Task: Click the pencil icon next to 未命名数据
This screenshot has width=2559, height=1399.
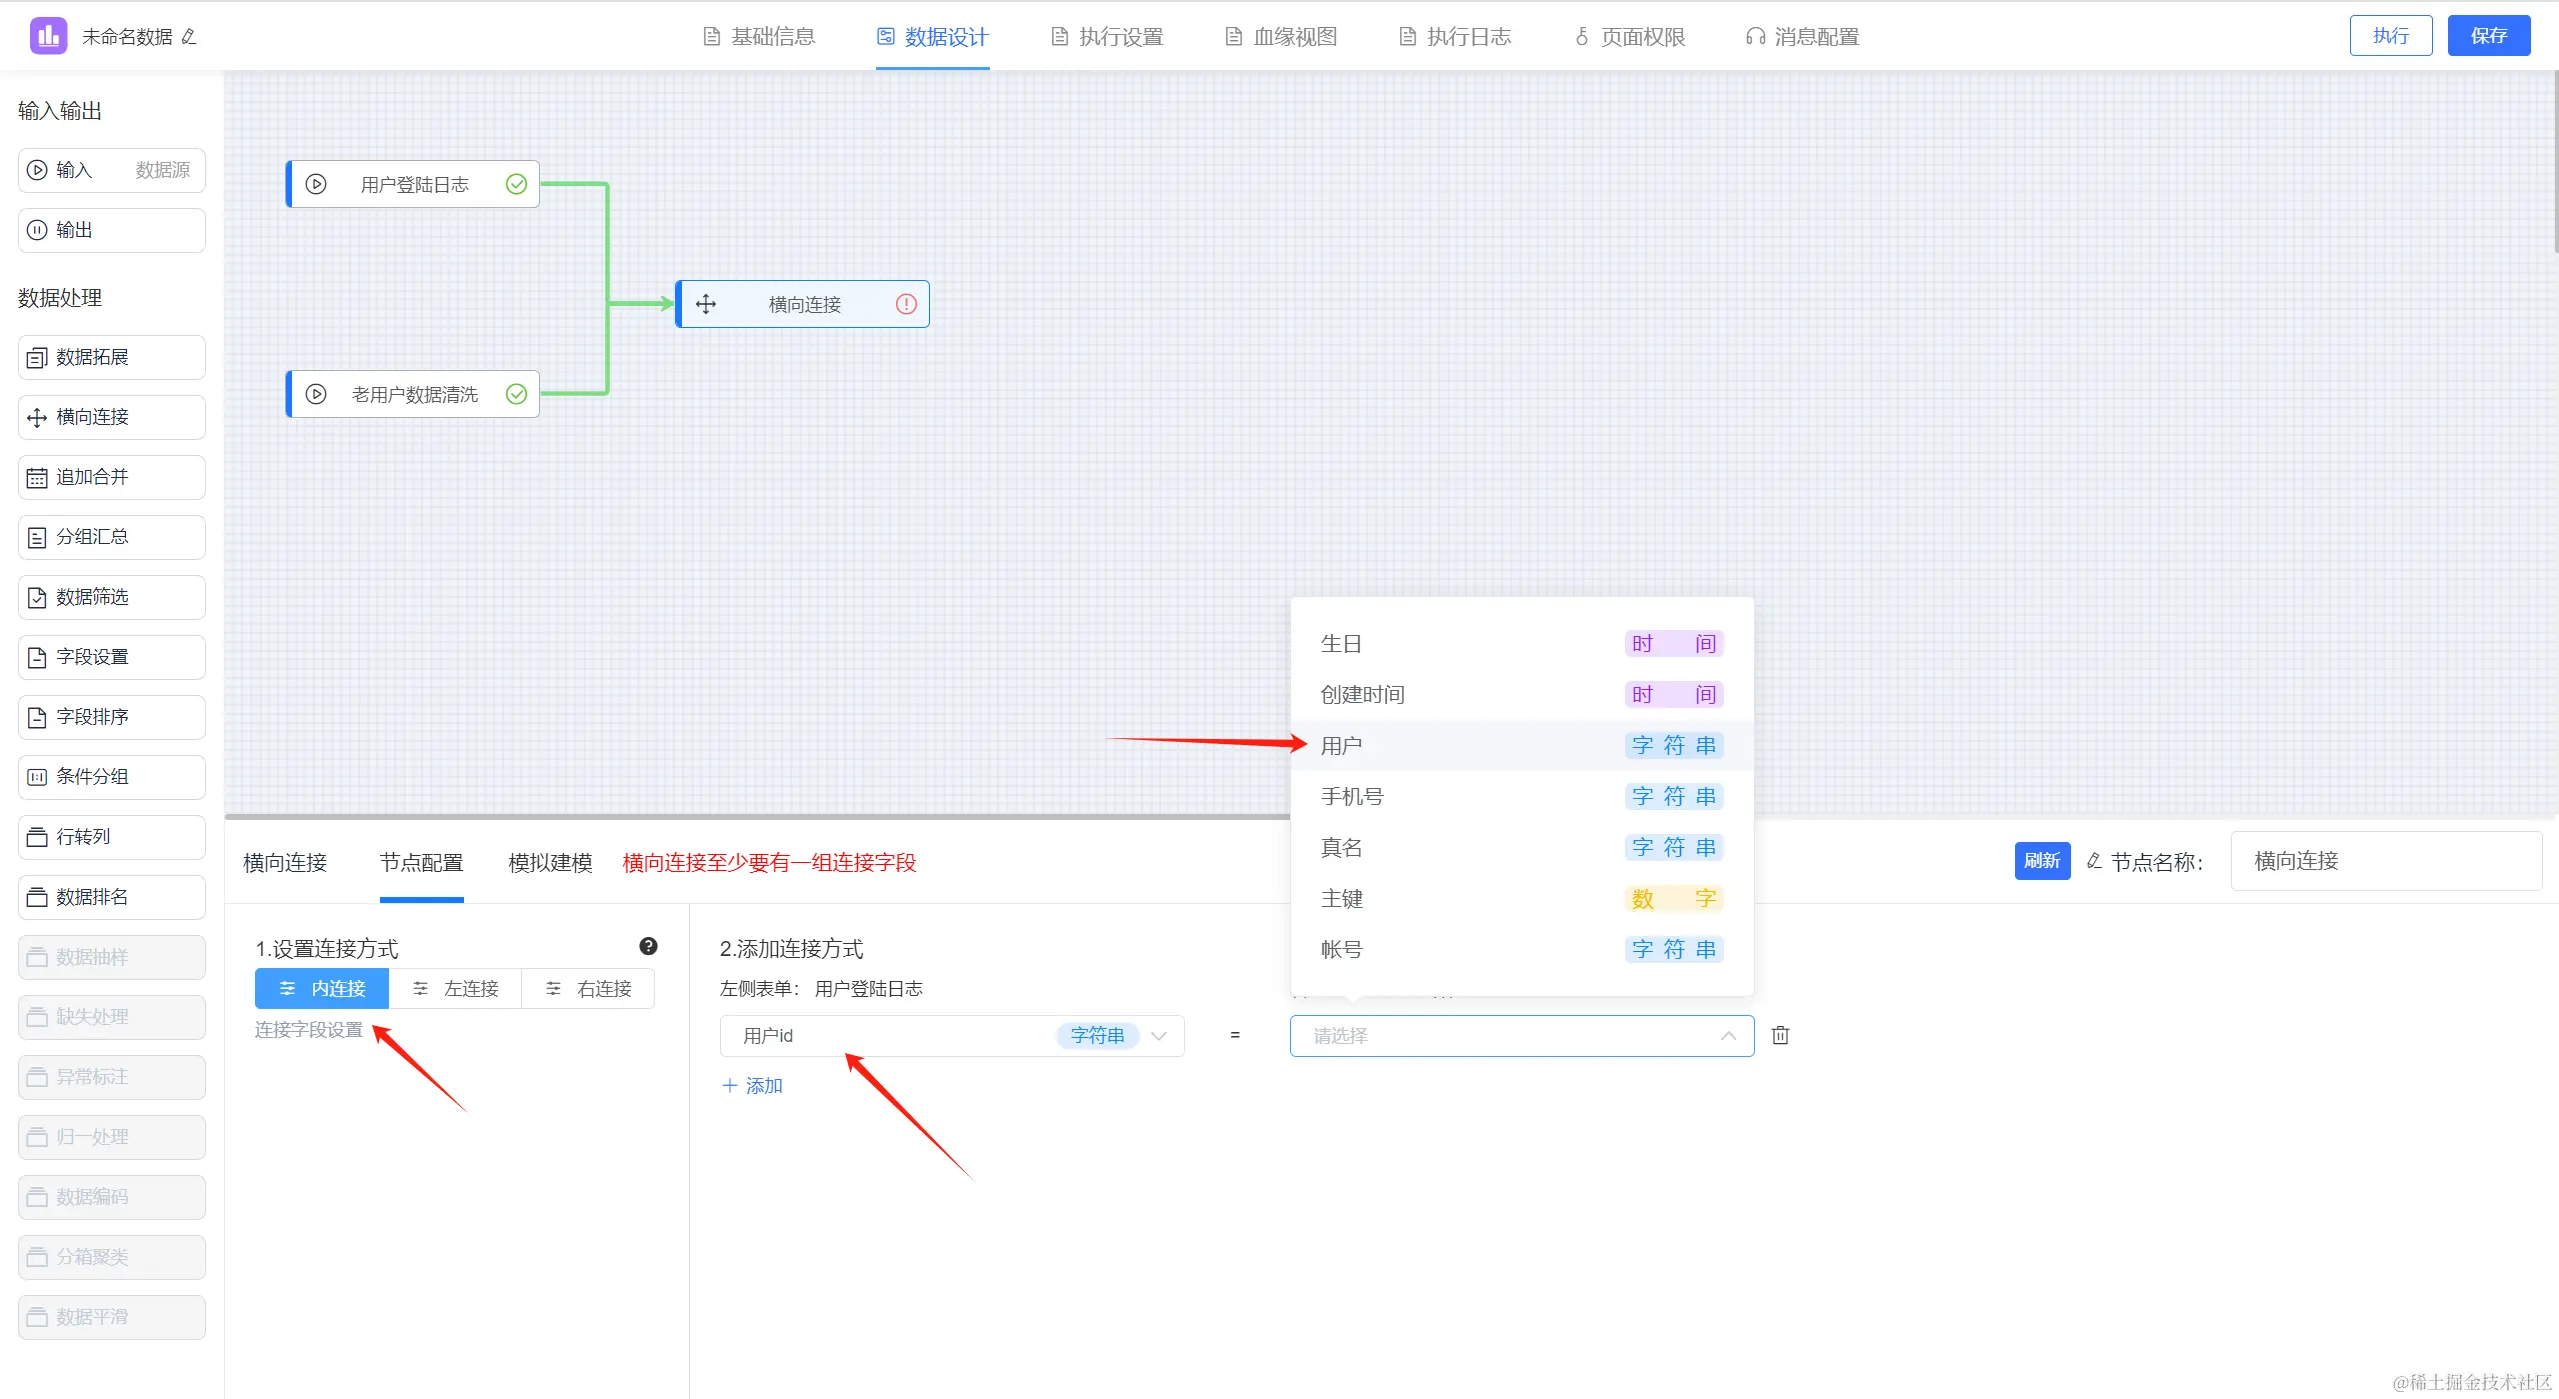Action: tap(189, 37)
